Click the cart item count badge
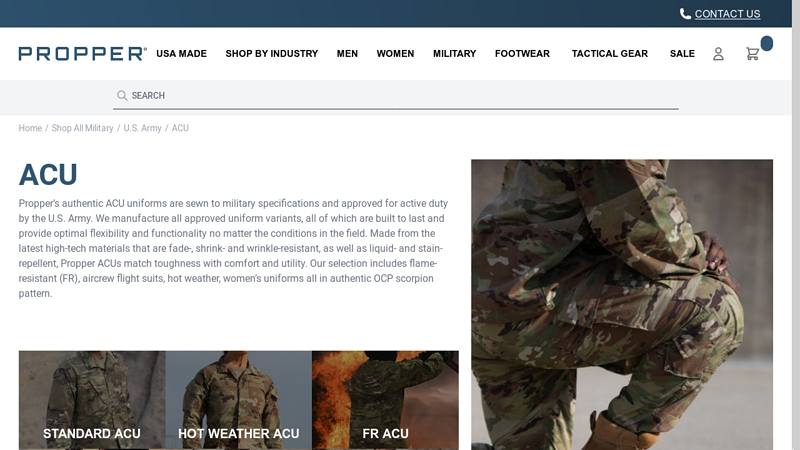800x450 pixels. point(766,43)
